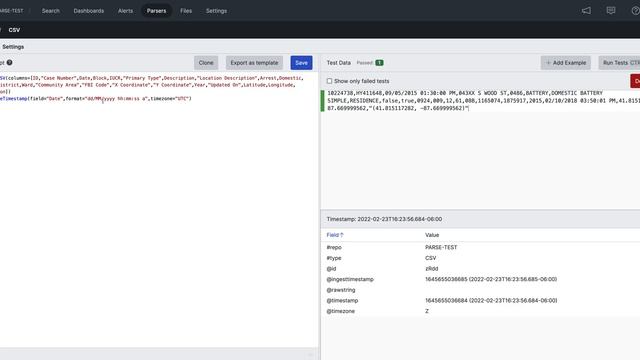Click the PARSE-TEST repository name in the top bar

(x=12, y=11)
